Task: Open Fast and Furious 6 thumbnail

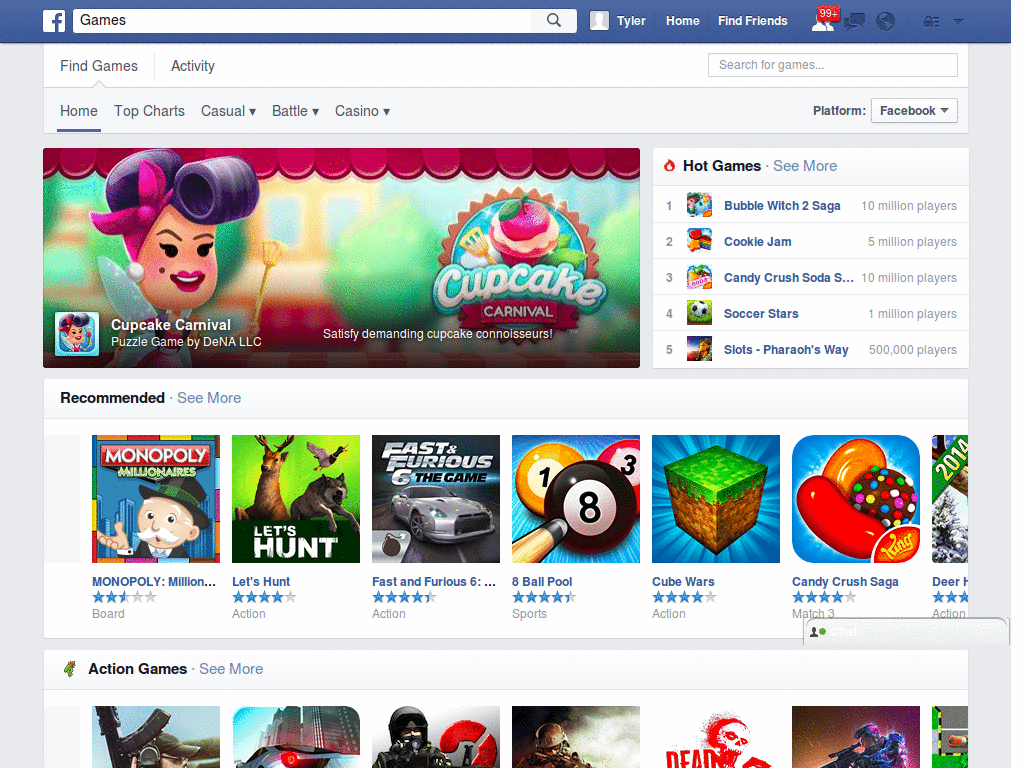Action: tap(436, 499)
